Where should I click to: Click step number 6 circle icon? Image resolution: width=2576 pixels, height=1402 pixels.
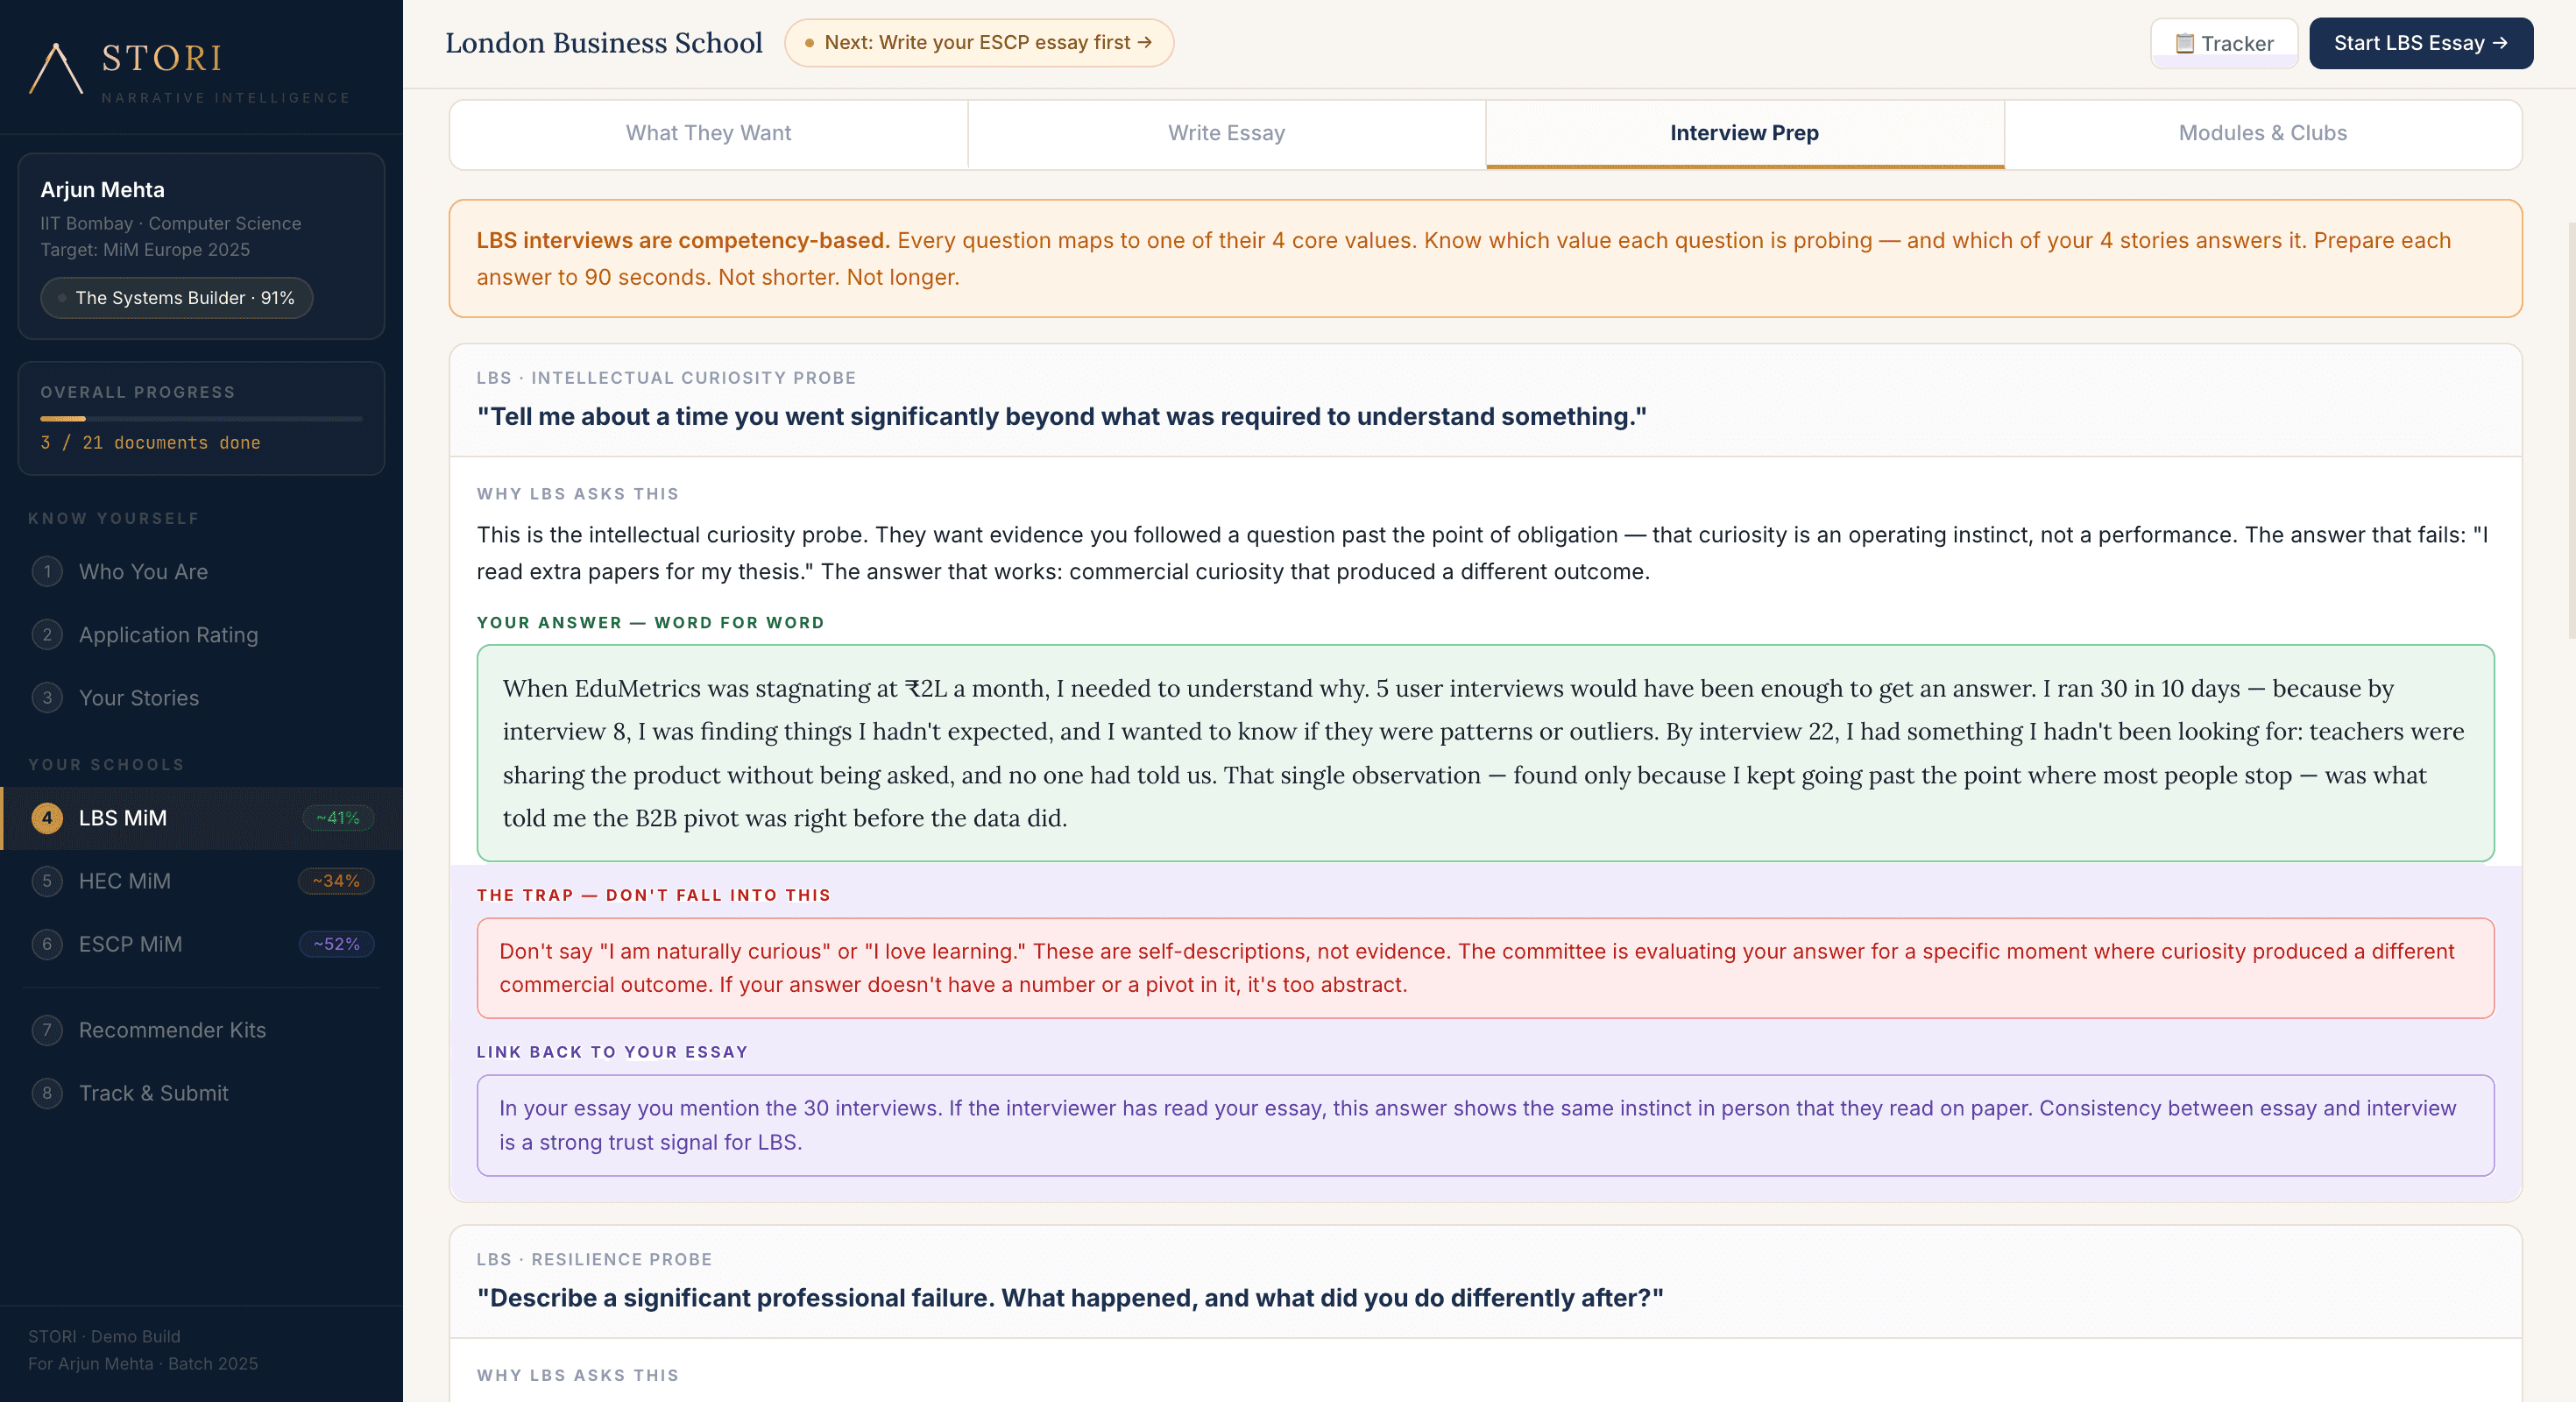click(47, 944)
